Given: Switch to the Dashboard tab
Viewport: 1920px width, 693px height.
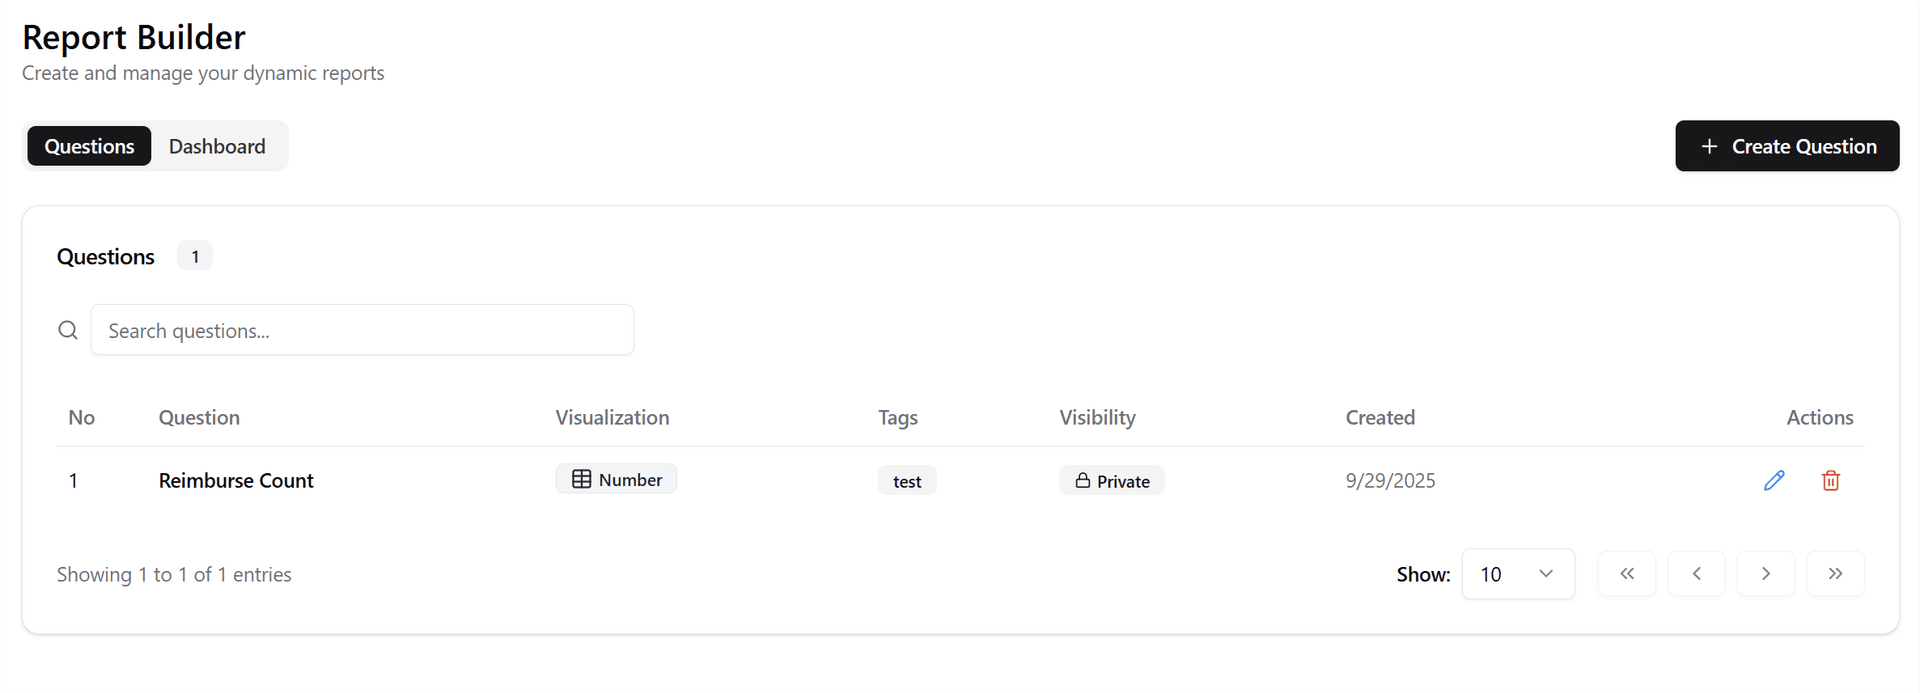Looking at the screenshot, I should point(217,147).
